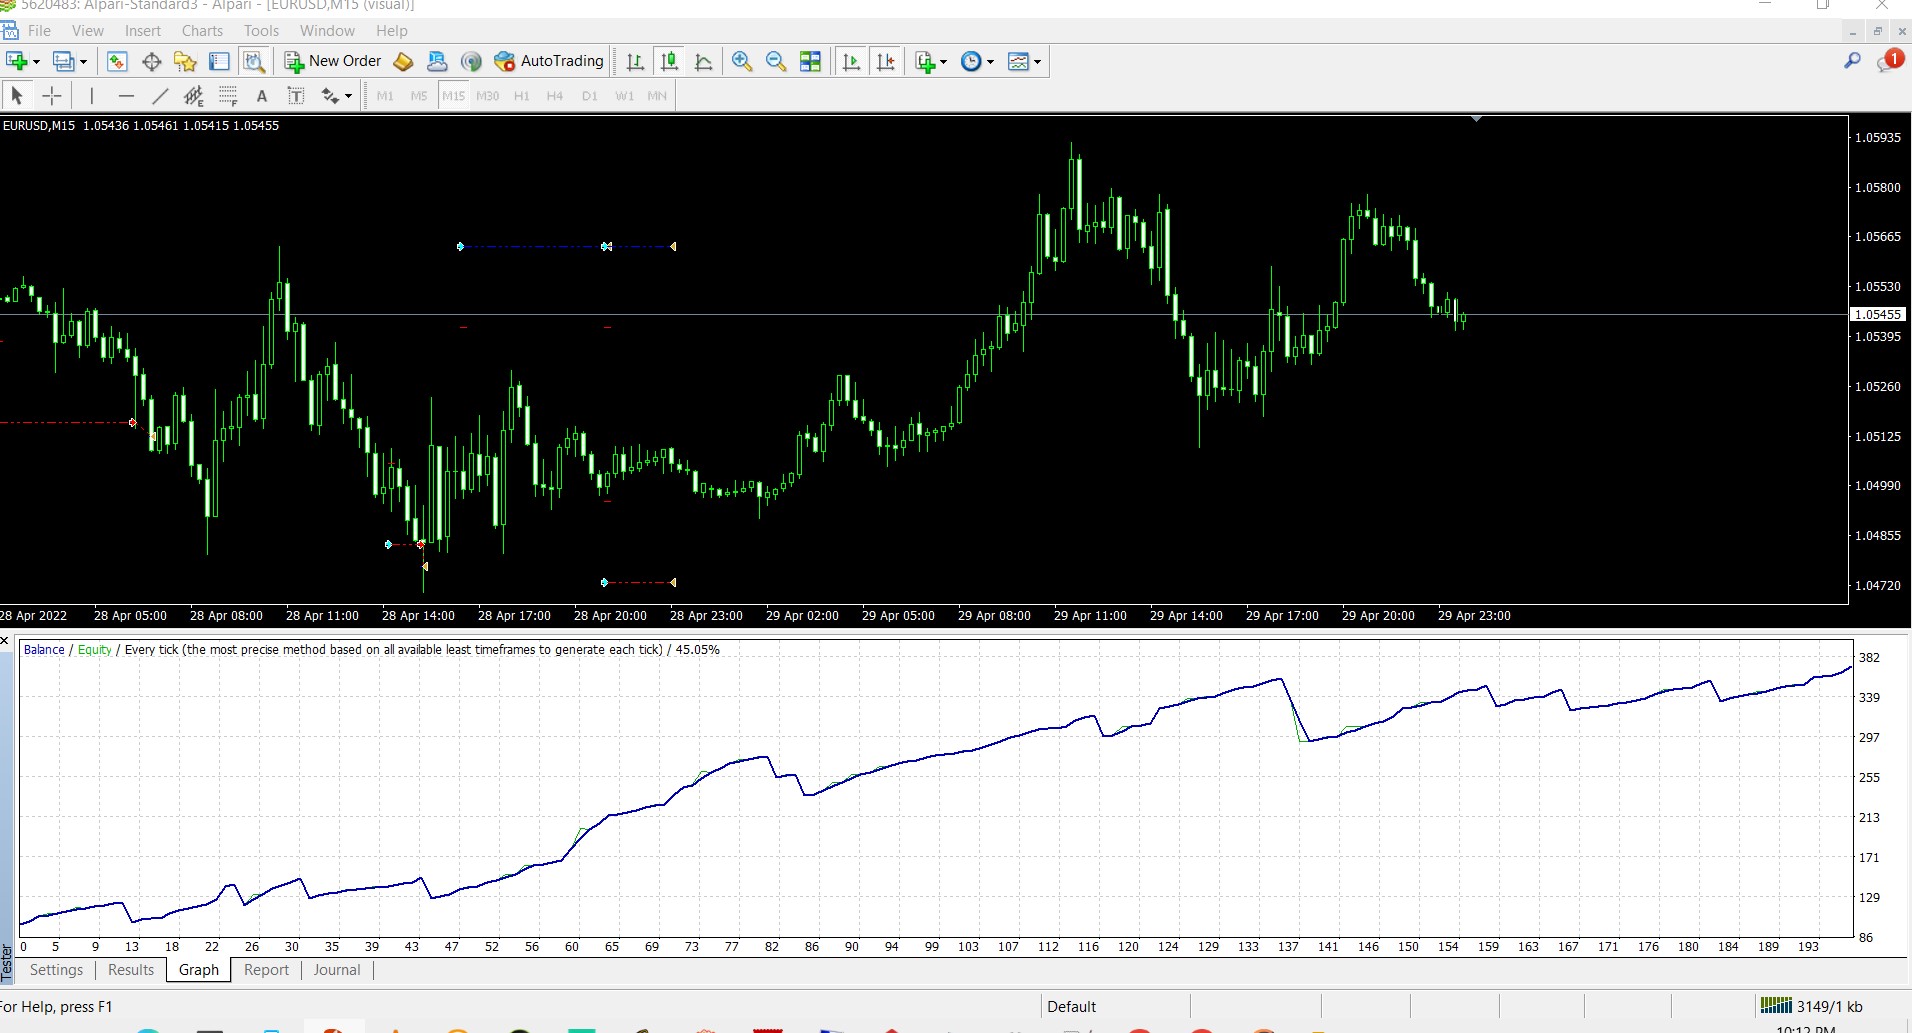This screenshot has width=1912, height=1033.
Task: Switch to the Report tab
Action: (266, 970)
